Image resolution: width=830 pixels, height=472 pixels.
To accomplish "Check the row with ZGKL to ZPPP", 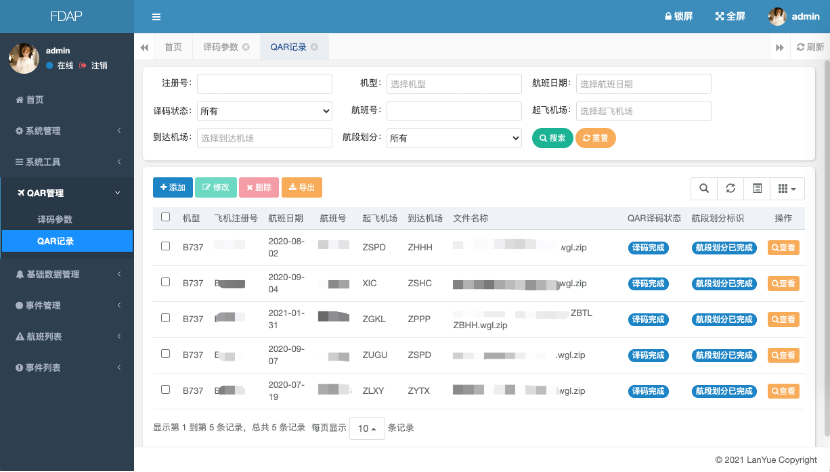I will pyautogui.click(x=166, y=318).
